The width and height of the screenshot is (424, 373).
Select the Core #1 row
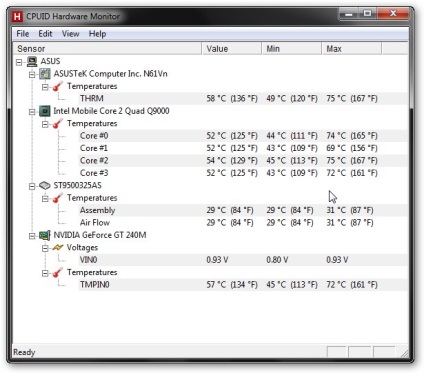click(x=243, y=148)
